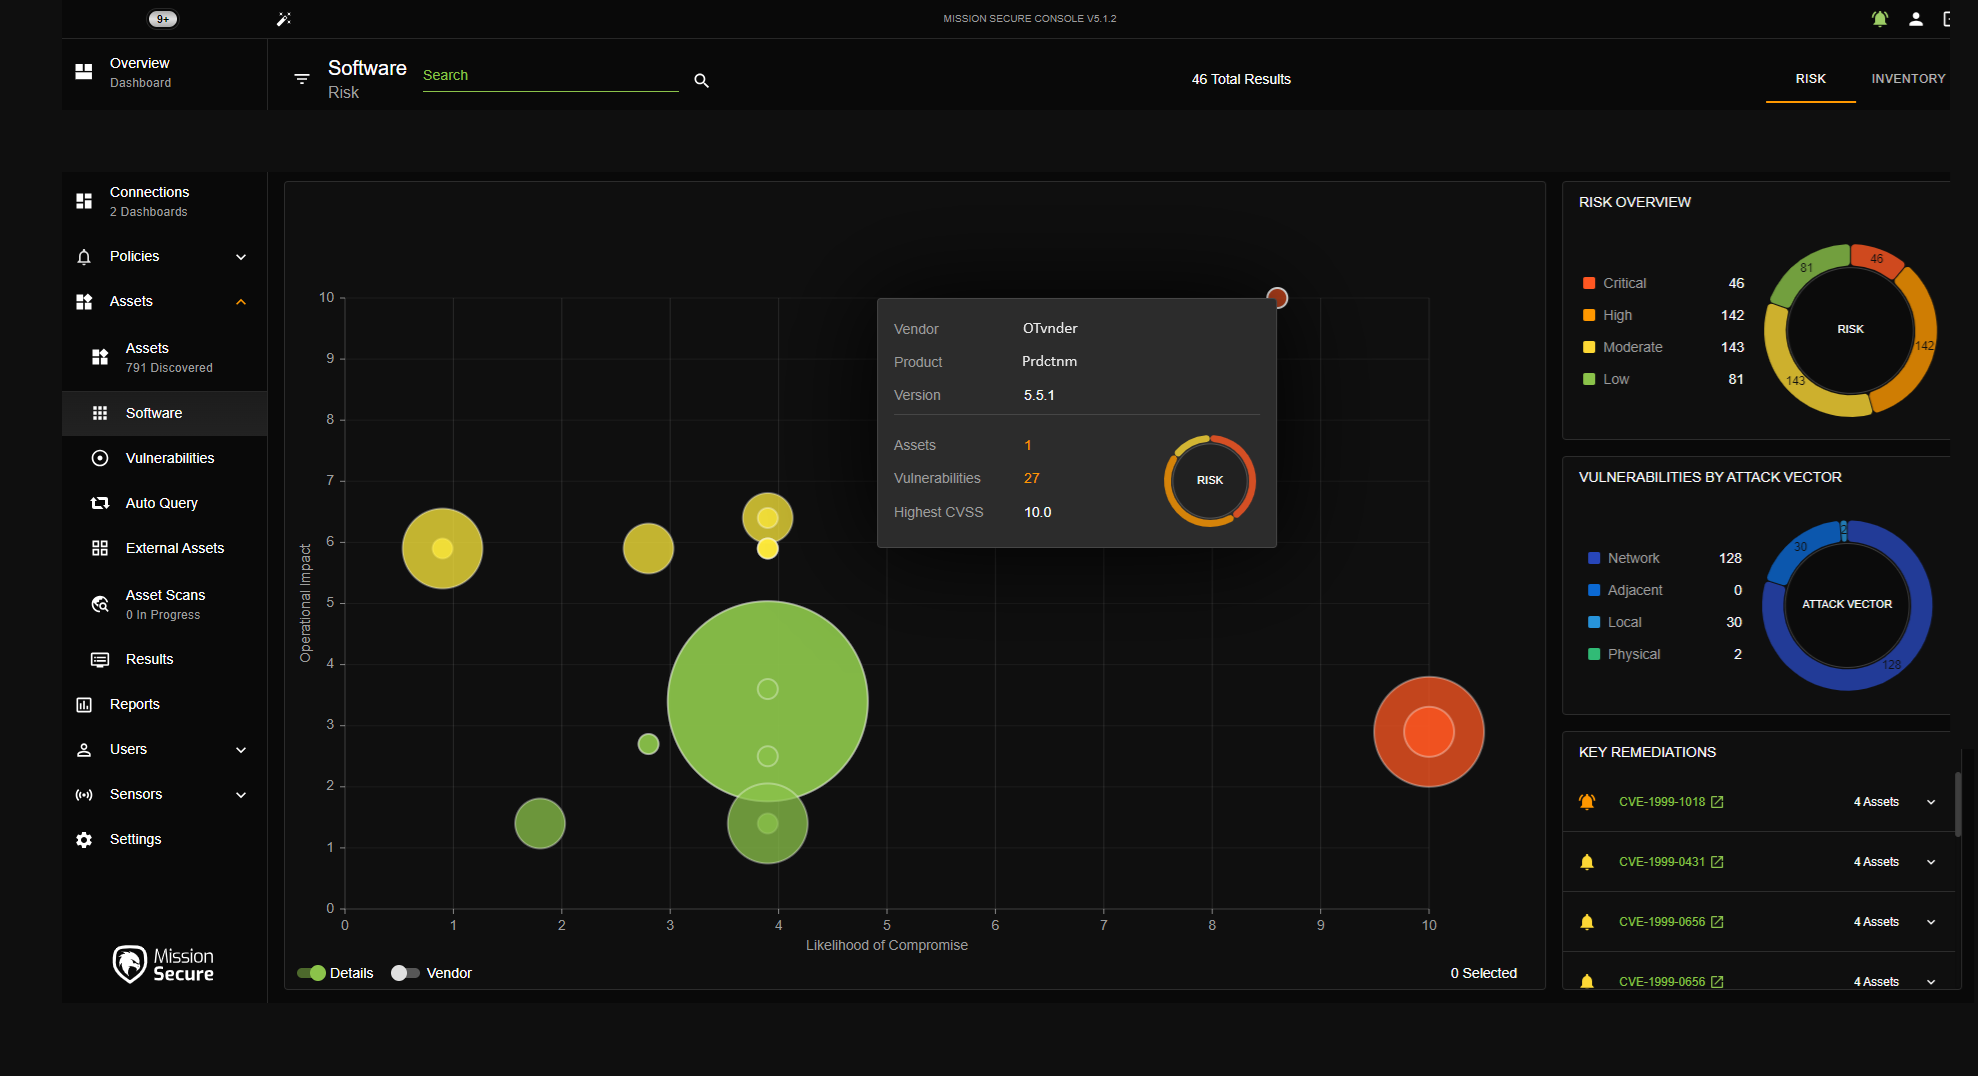Click alert bell icon beside CVE-1999-1018
Viewport: 1978px width, 1076px height.
1587,802
